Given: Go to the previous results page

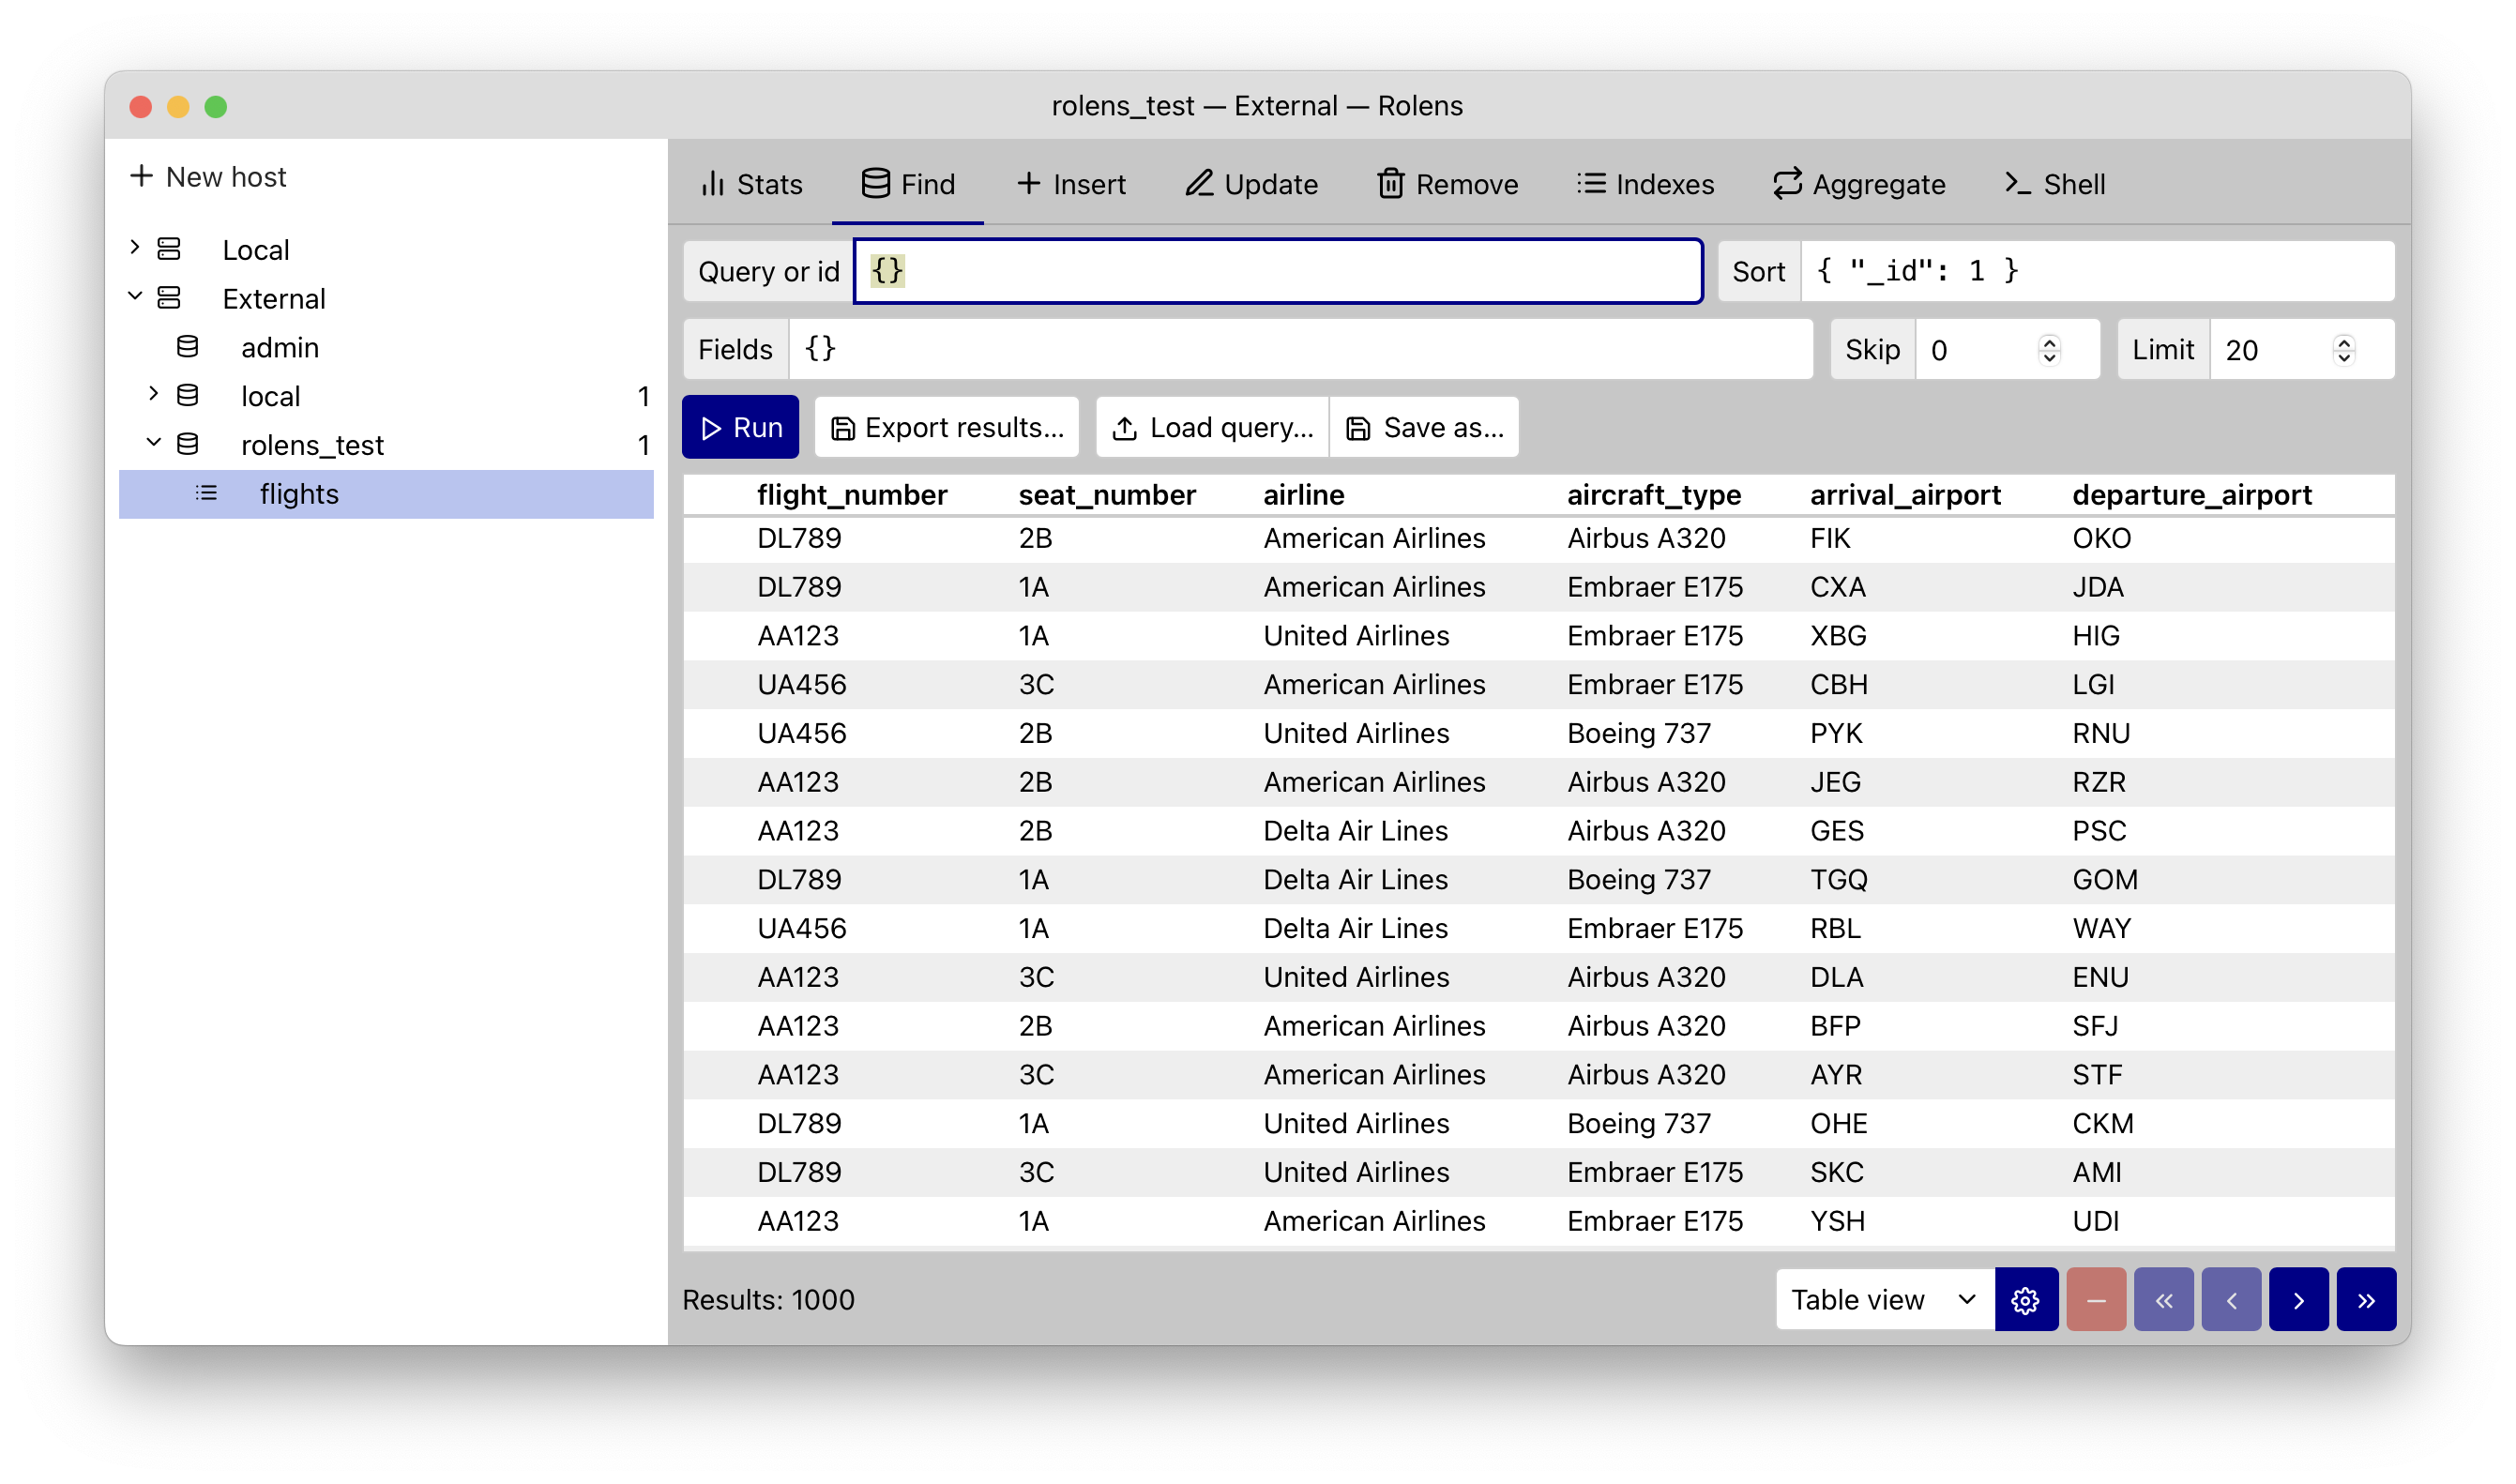Looking at the screenshot, I should [x=2230, y=1299].
